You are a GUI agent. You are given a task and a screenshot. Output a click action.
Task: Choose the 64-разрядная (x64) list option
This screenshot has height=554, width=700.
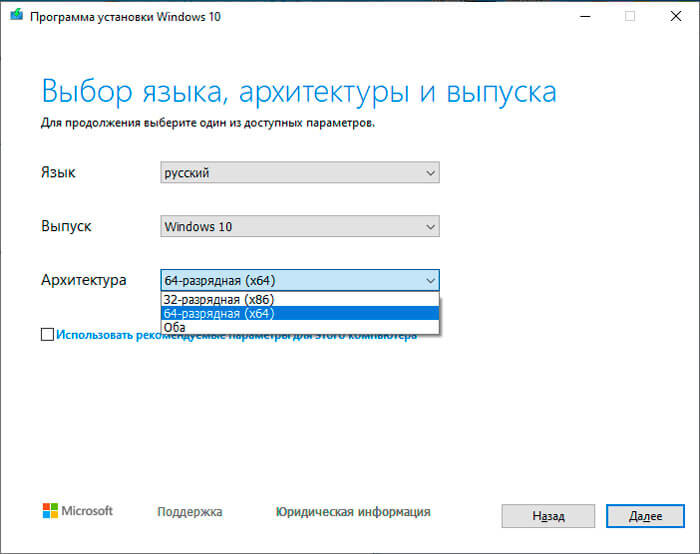(300, 313)
